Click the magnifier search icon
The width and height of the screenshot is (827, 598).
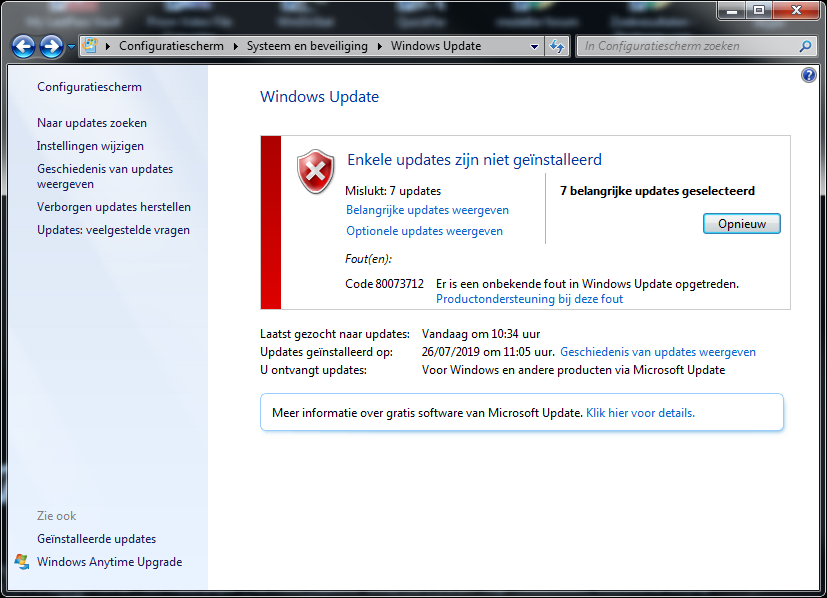click(805, 46)
